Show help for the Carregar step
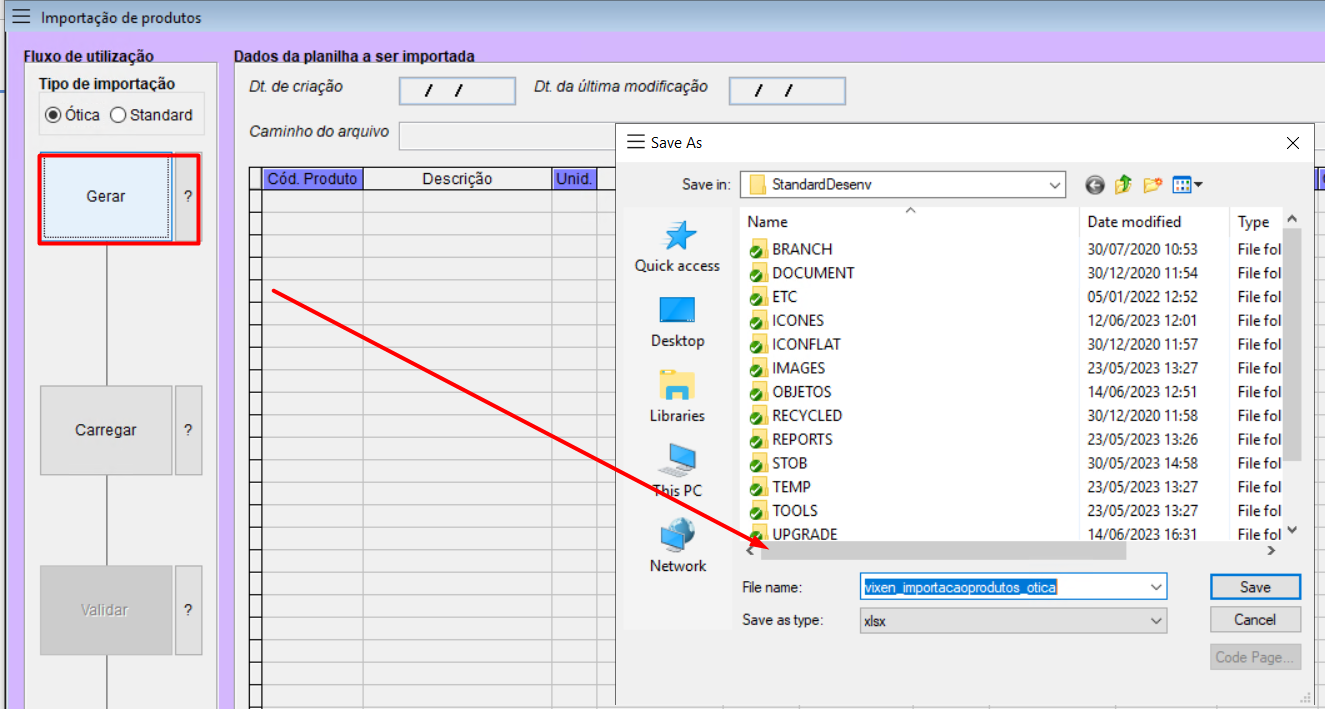This screenshot has height=709, width=1325. [188, 430]
